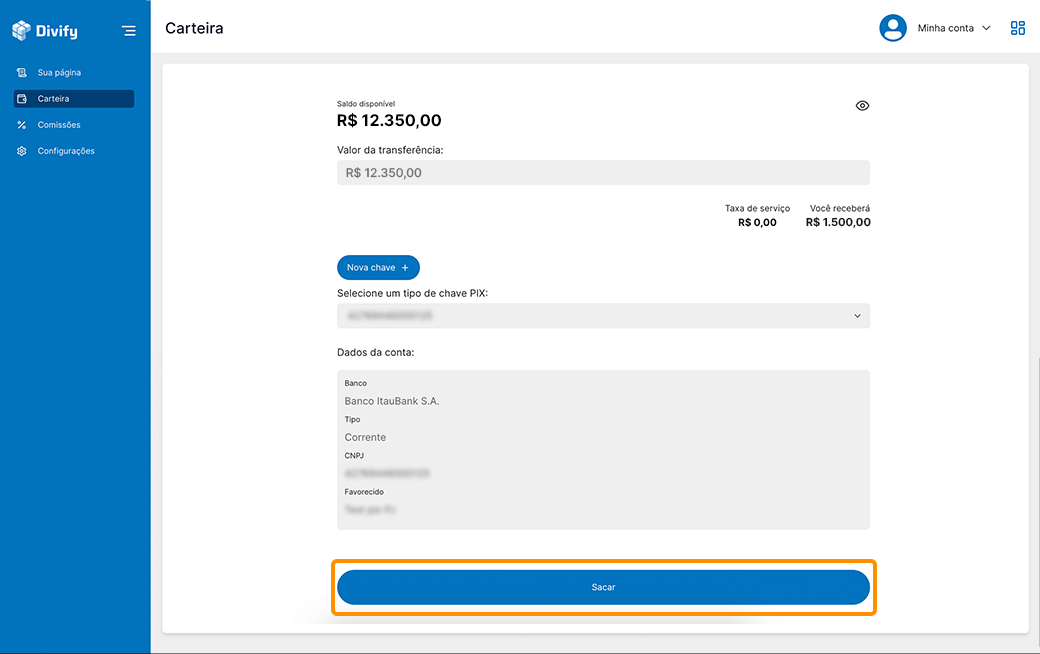The image size is (1040, 654).
Task: Expand the Minha conta chevron
Action: click(987, 28)
